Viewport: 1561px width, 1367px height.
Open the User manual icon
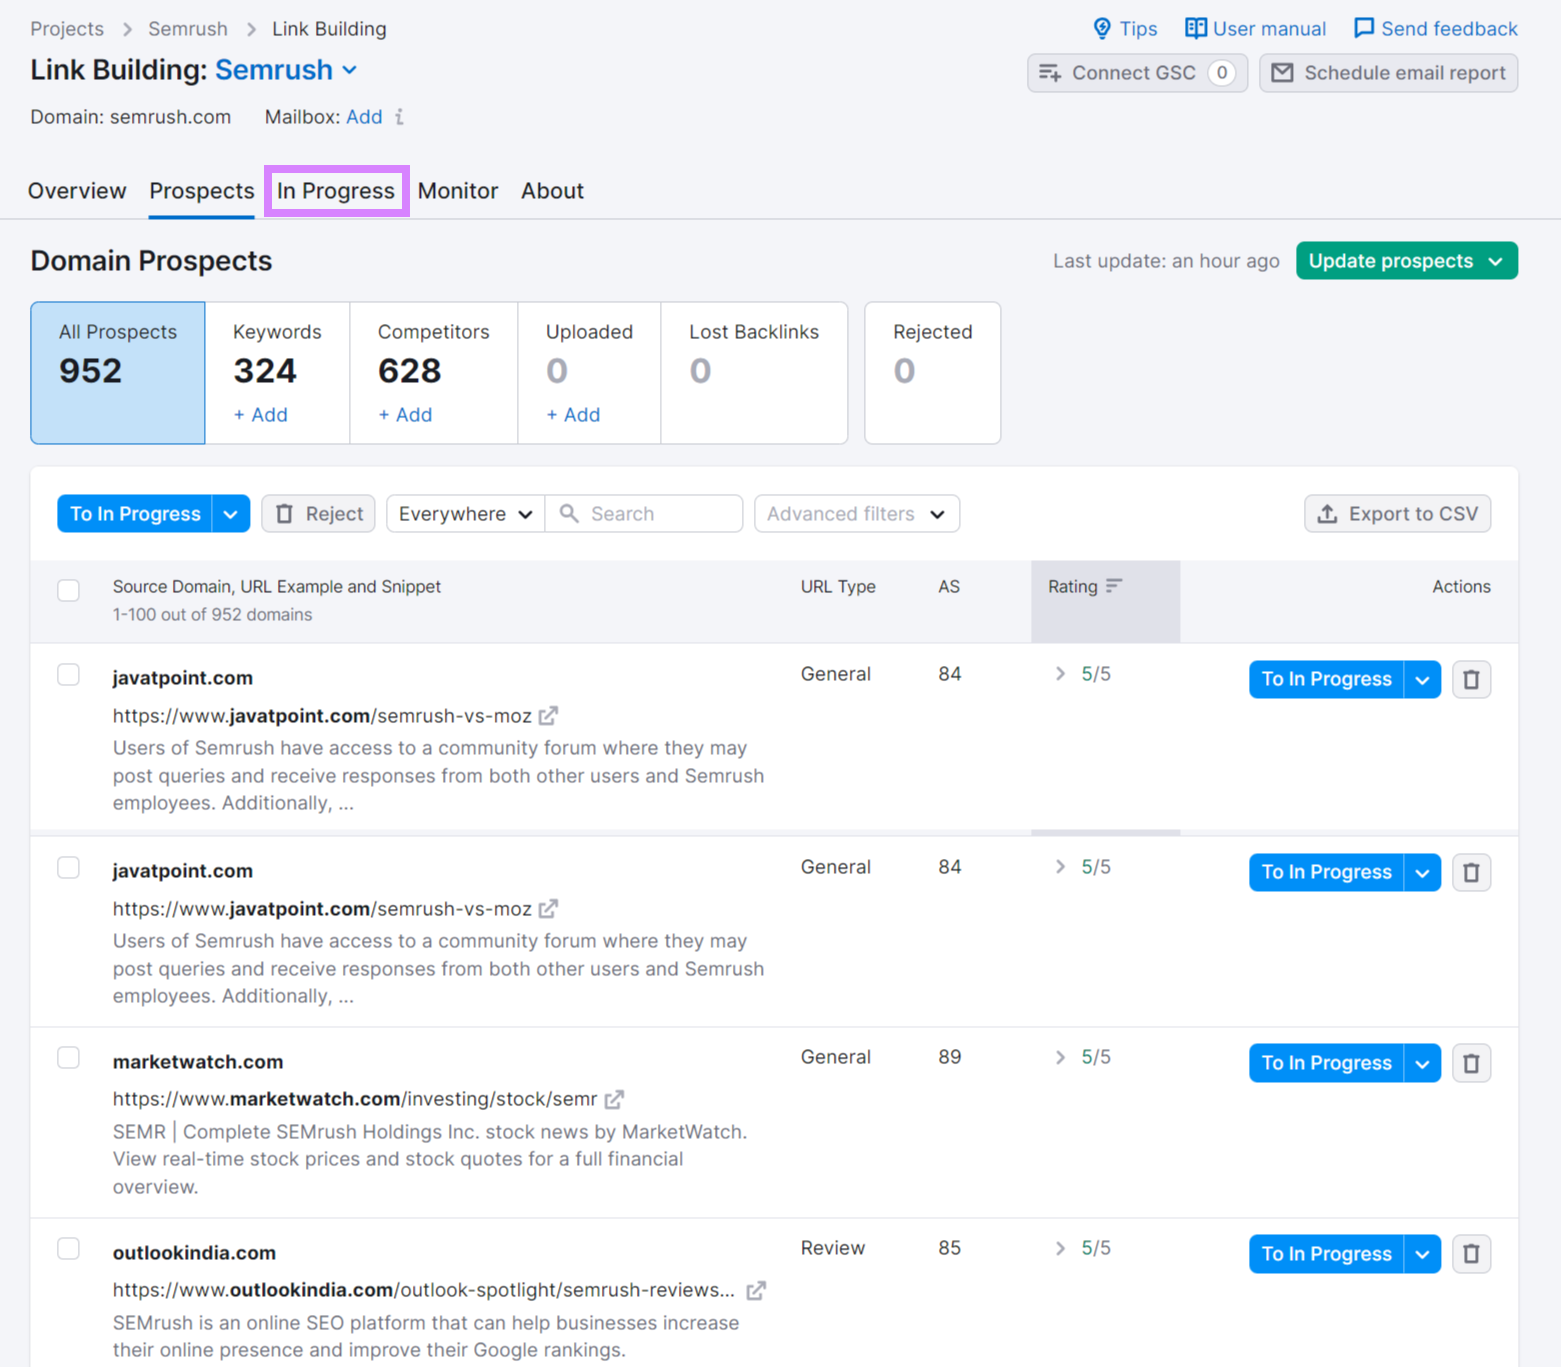pos(1196,28)
